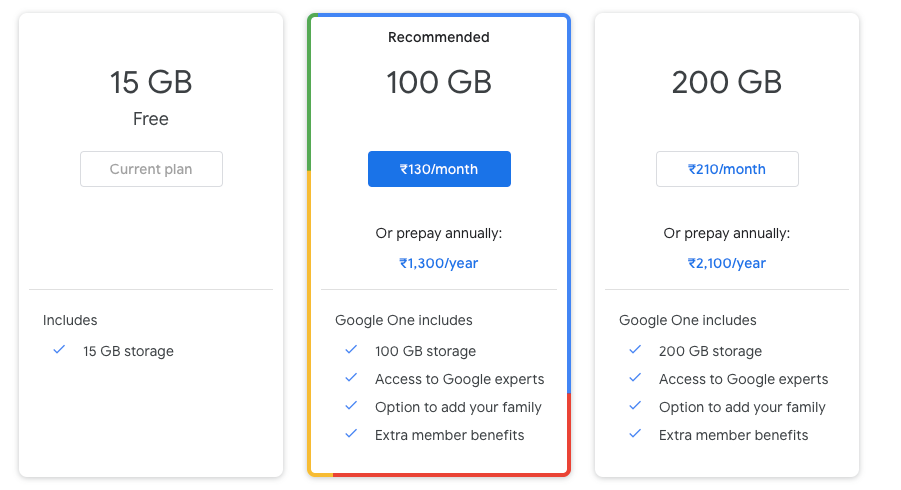
Task: Select the ₹210/month plan button
Action: (x=727, y=169)
